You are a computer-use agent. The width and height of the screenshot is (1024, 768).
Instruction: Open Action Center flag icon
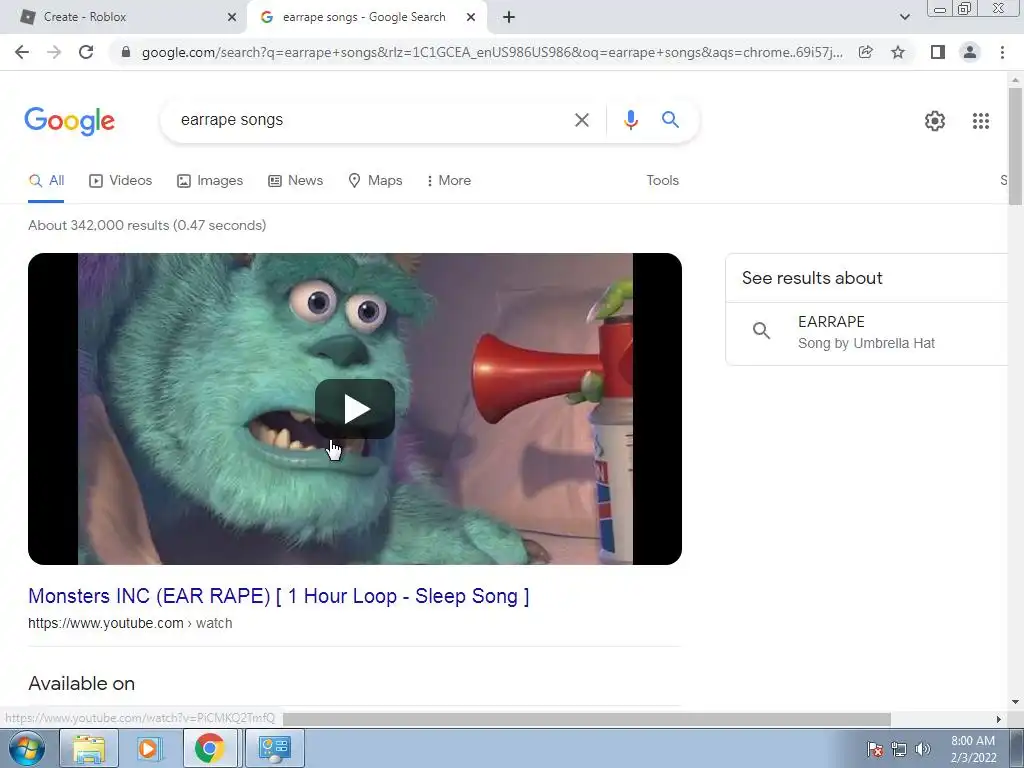pos(874,750)
